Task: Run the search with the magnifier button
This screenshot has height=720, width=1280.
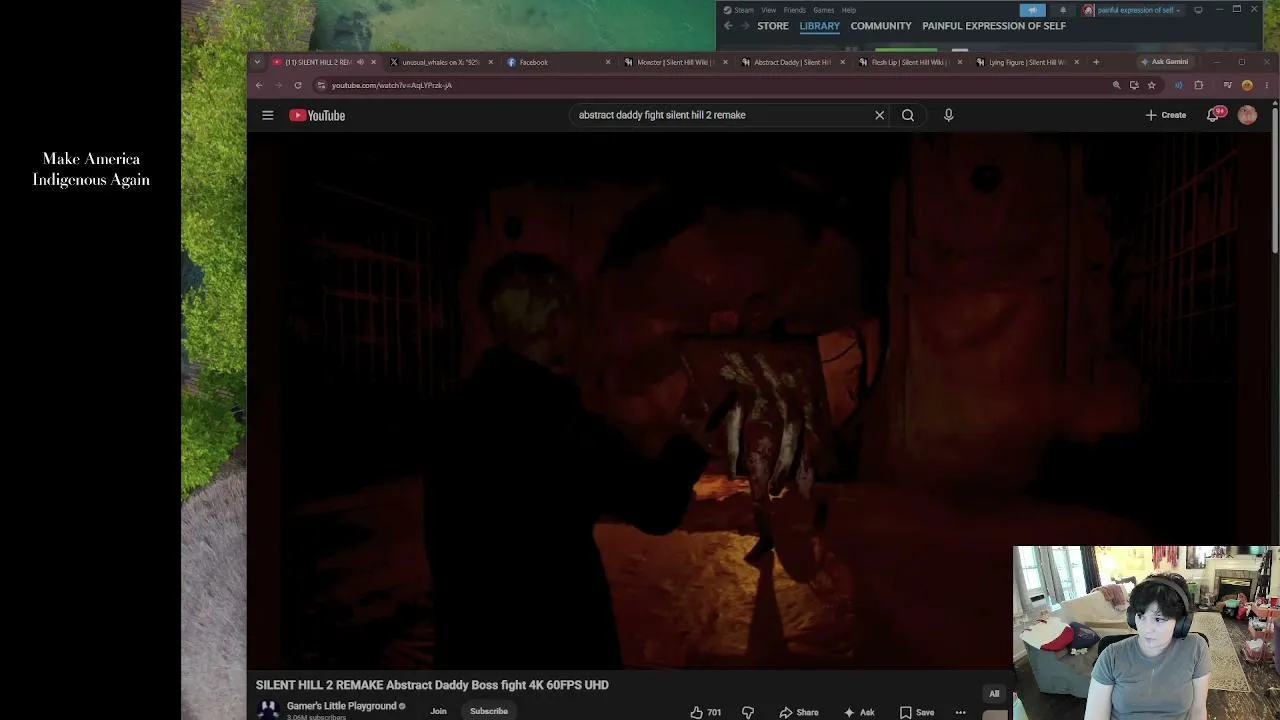Action: 908,115
